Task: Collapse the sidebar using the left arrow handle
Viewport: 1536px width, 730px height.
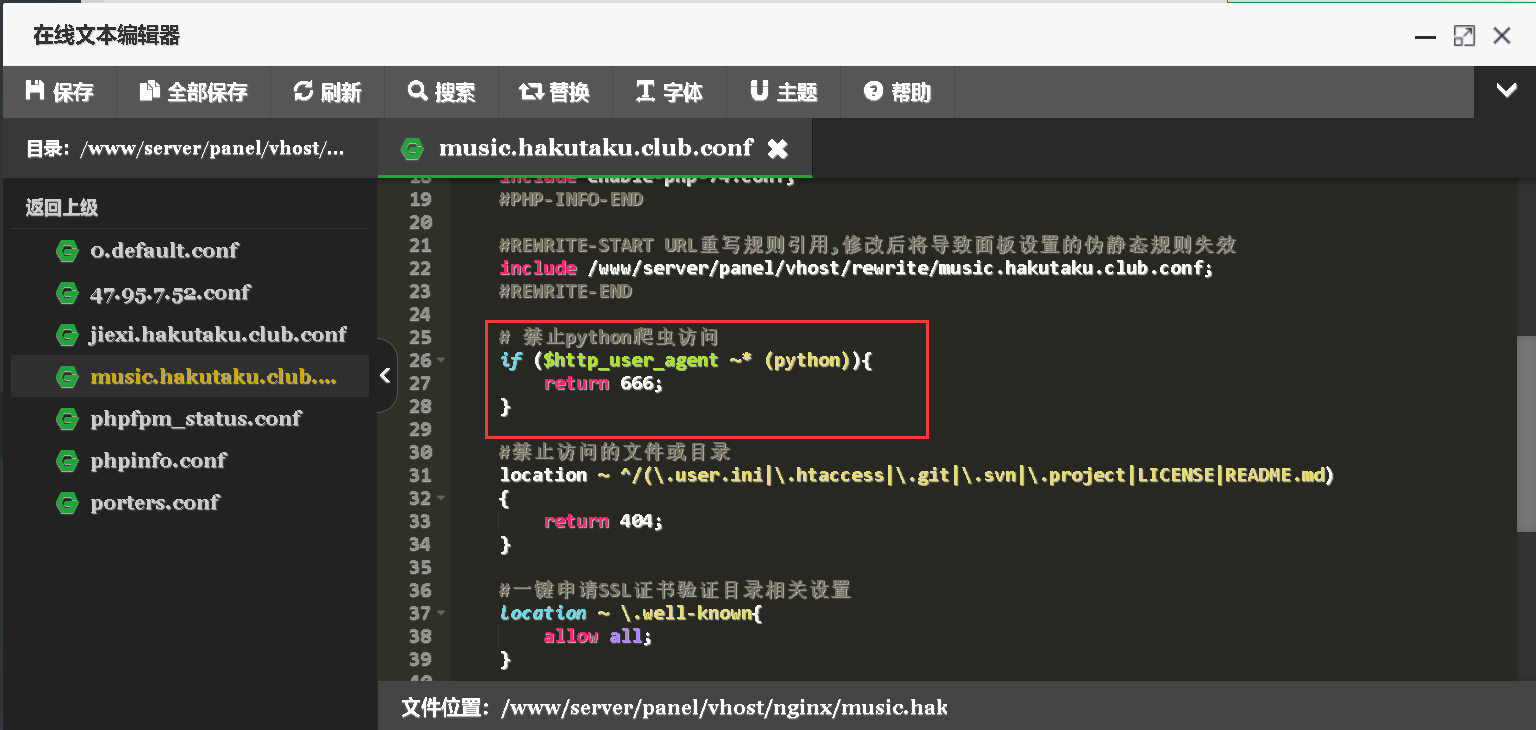Action: click(x=385, y=376)
